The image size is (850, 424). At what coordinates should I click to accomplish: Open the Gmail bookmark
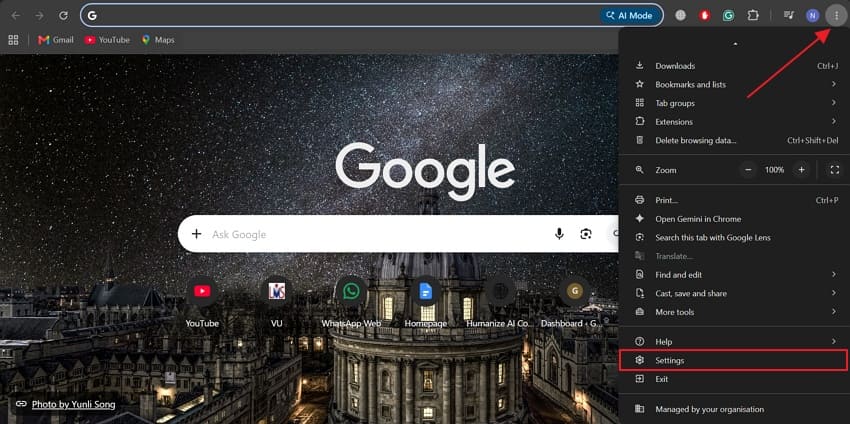tap(56, 40)
